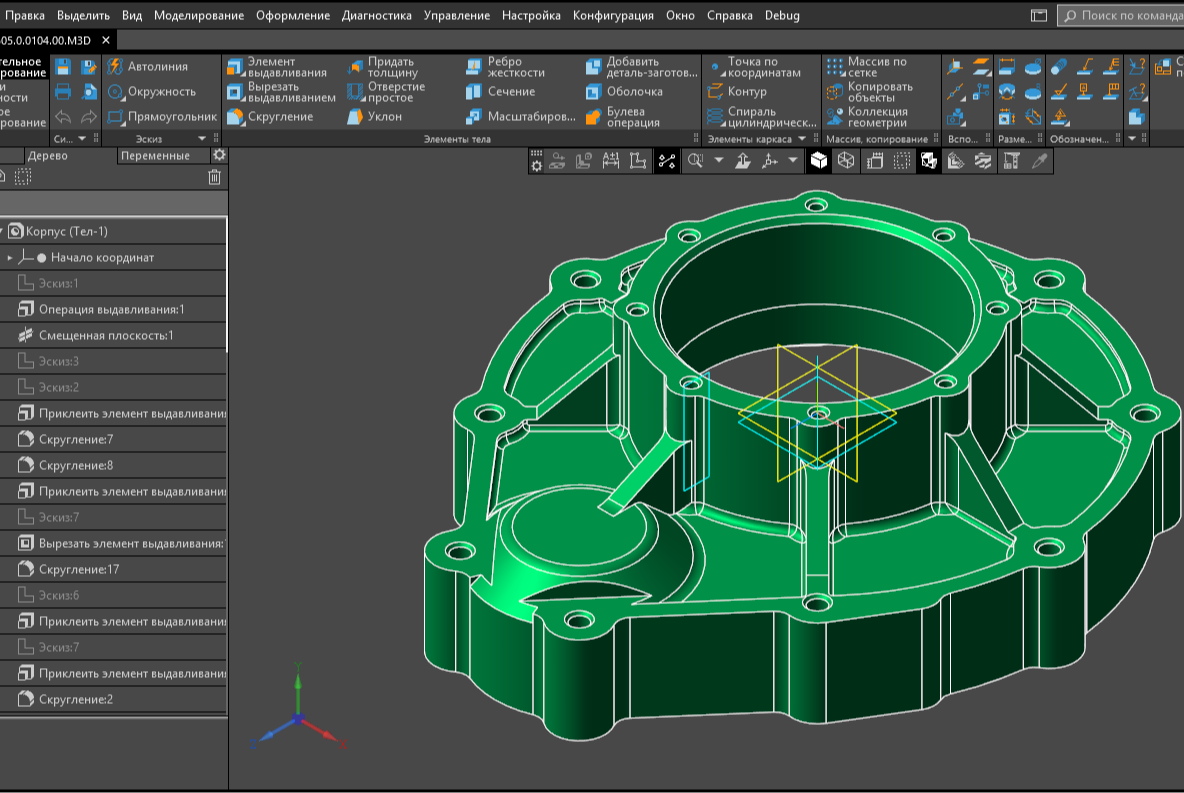Image resolution: width=1184 pixels, height=793 pixels.
Task: Click the print icon in toolbar
Action: [x=63, y=92]
